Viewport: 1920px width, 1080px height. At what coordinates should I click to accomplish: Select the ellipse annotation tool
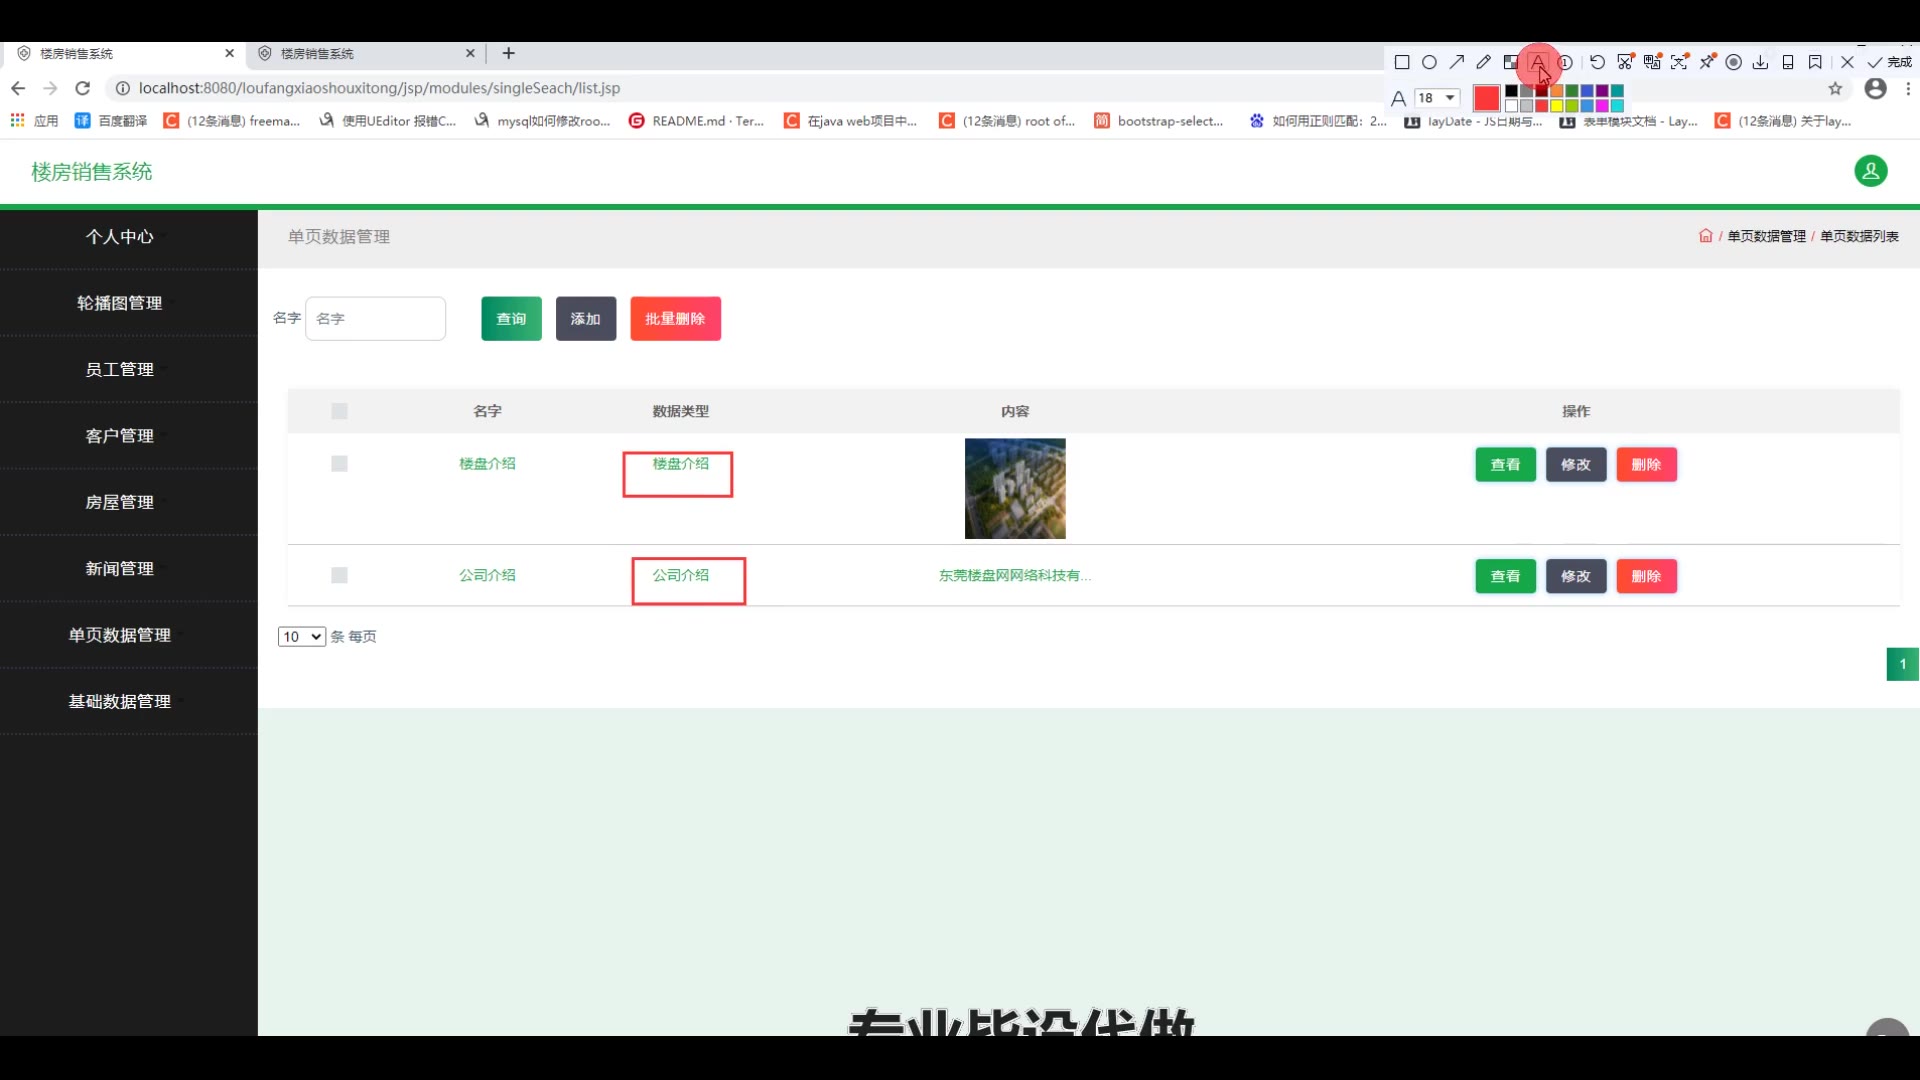point(1429,62)
